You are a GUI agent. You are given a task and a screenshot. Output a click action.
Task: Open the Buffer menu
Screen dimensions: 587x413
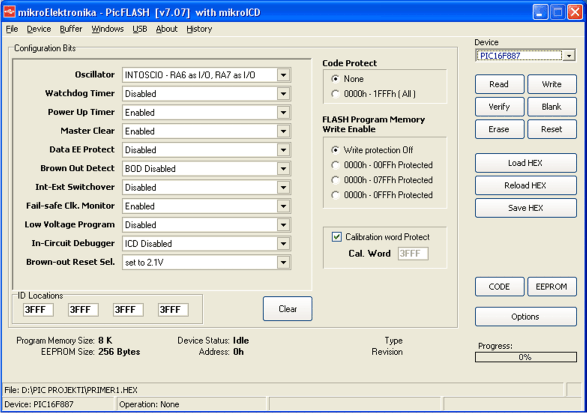[71, 29]
